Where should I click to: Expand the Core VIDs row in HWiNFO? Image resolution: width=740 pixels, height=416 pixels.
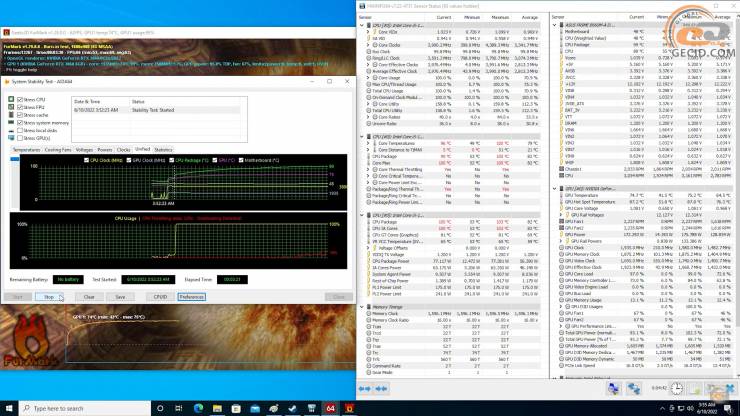[368, 32]
